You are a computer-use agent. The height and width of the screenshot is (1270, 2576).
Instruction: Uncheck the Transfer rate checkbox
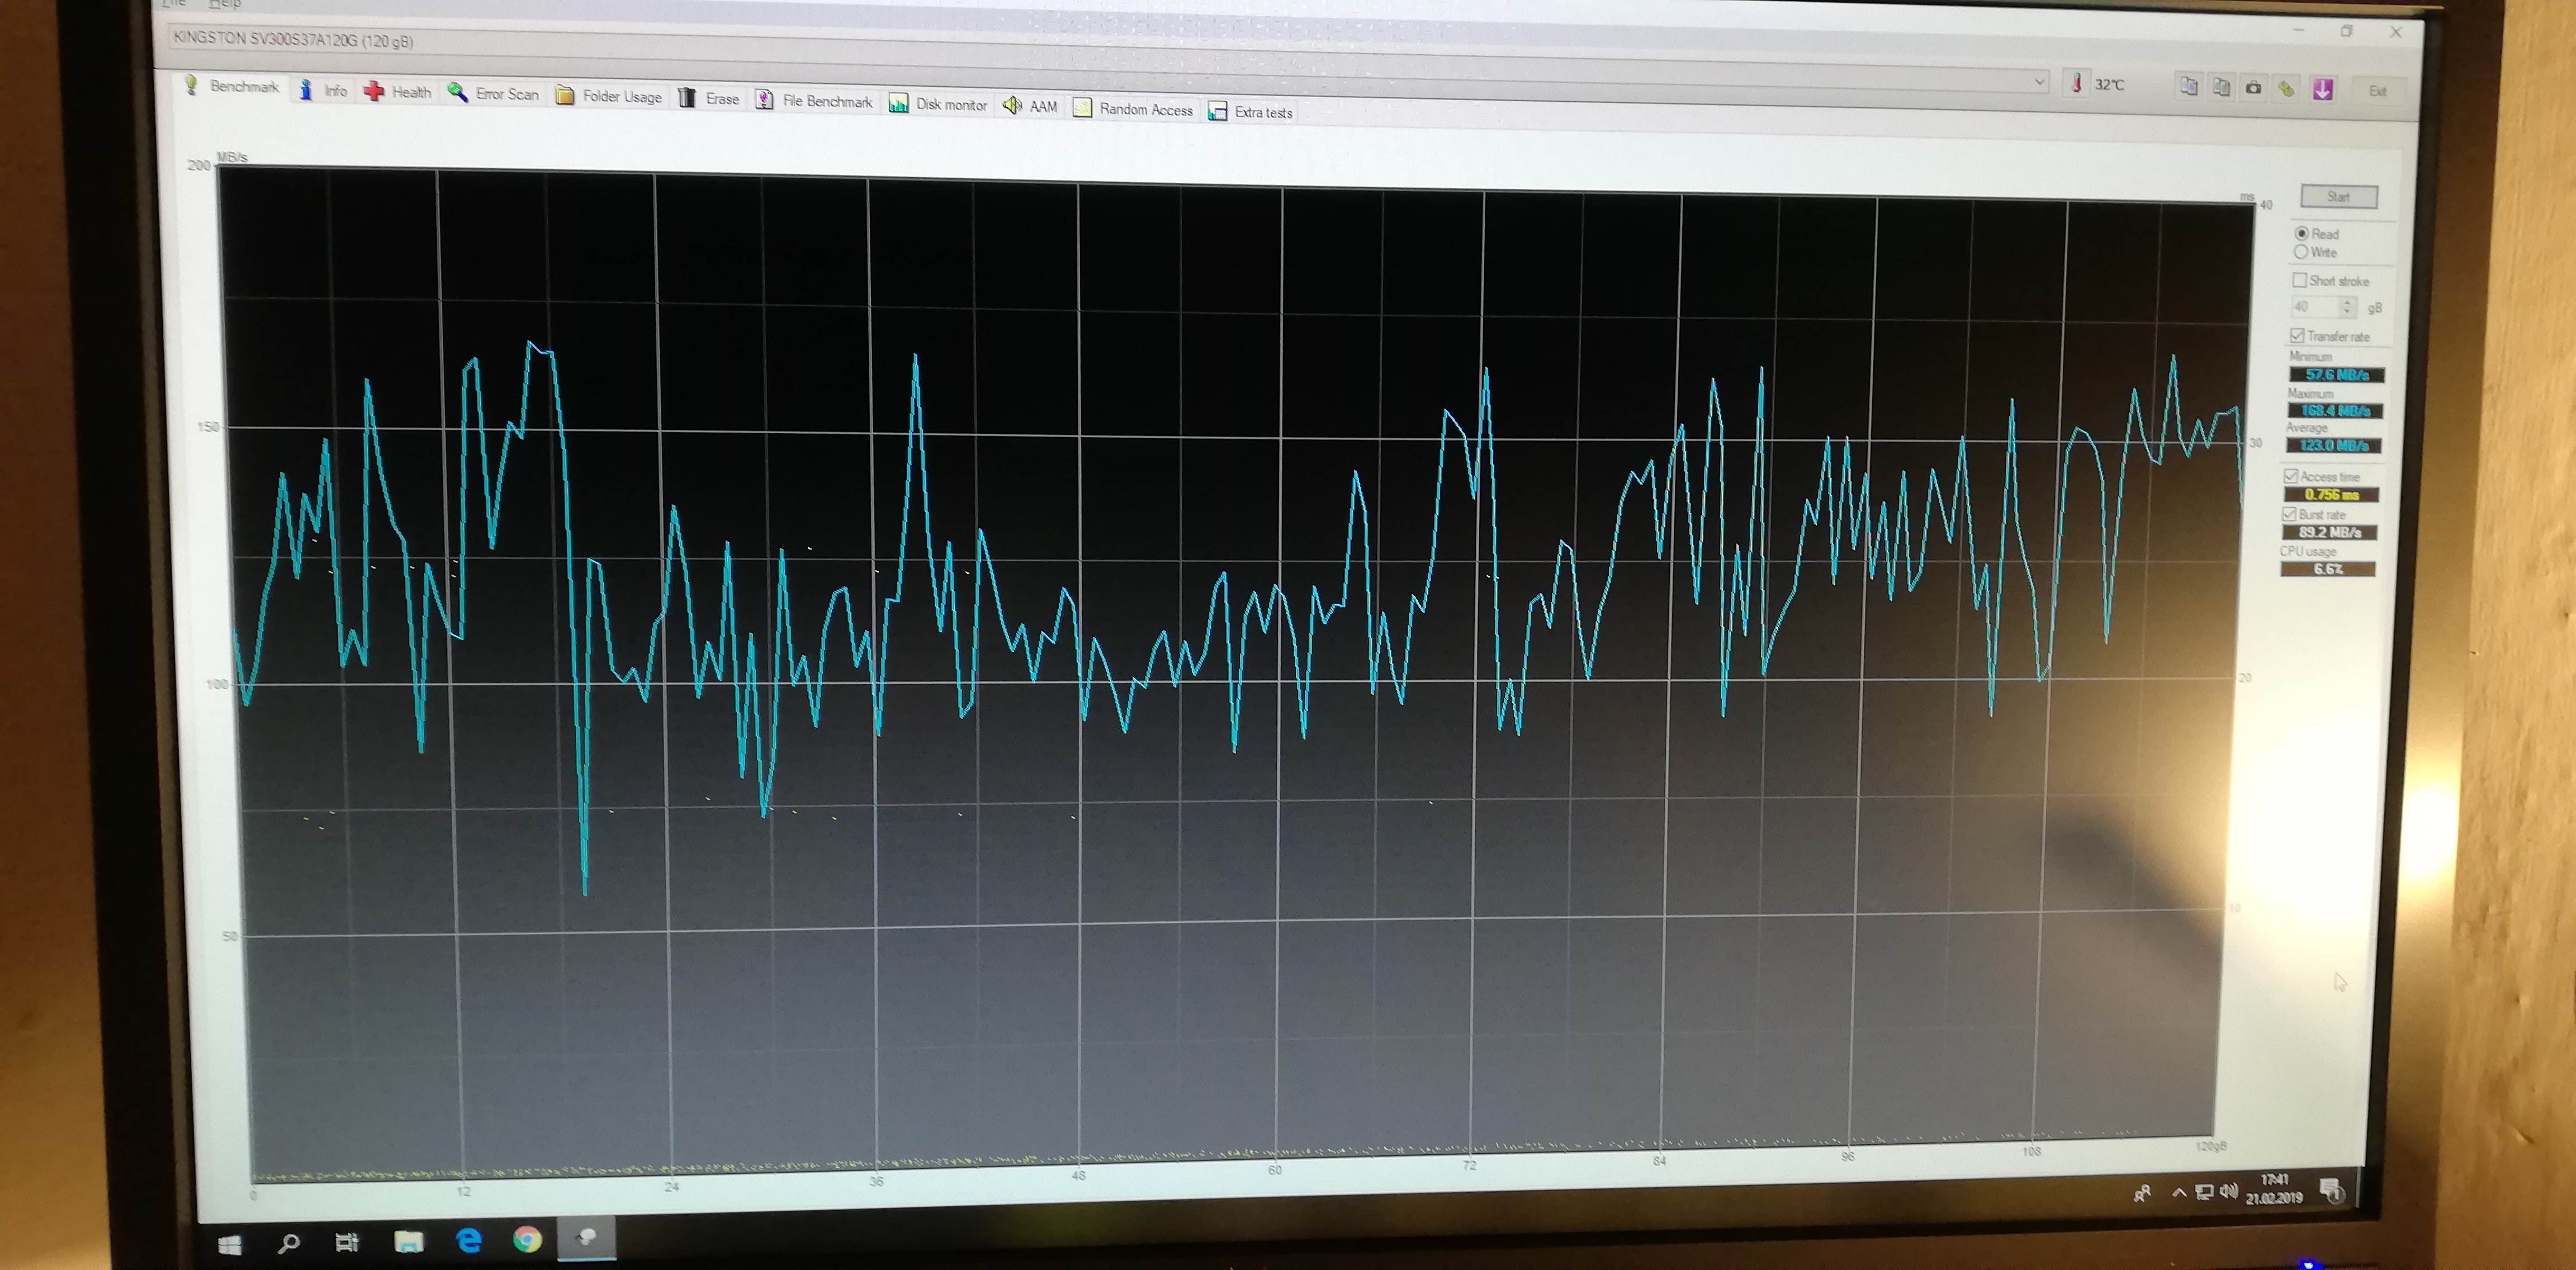(x=2297, y=335)
